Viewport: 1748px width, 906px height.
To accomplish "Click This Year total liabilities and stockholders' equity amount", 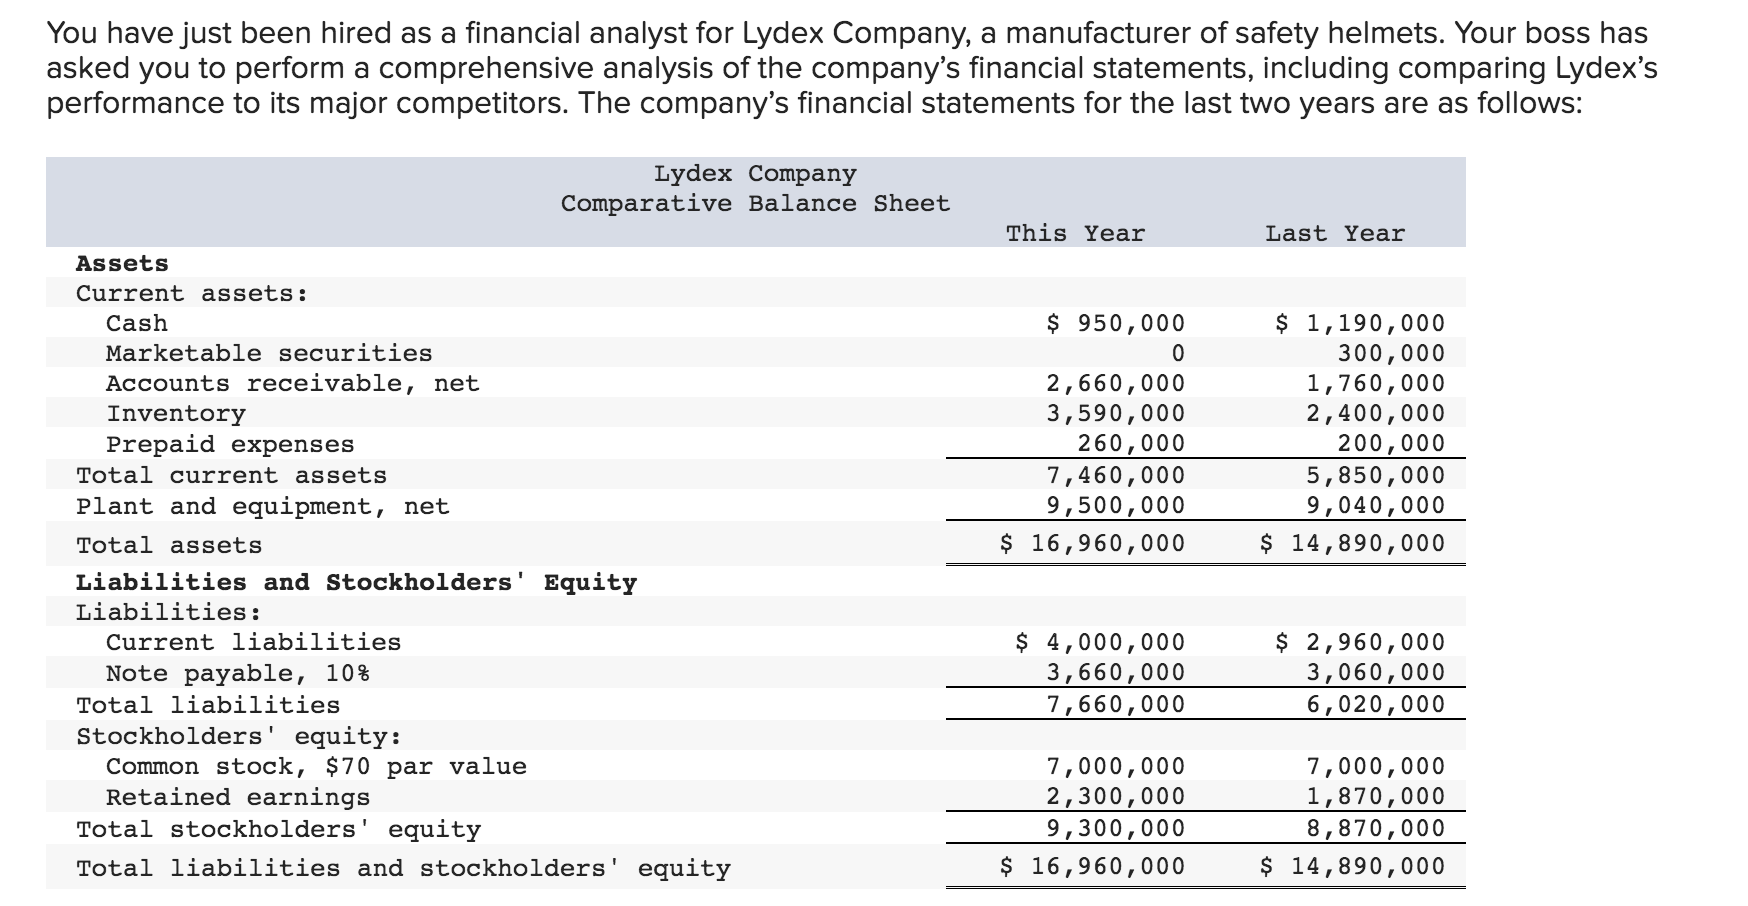I will tap(1092, 867).
